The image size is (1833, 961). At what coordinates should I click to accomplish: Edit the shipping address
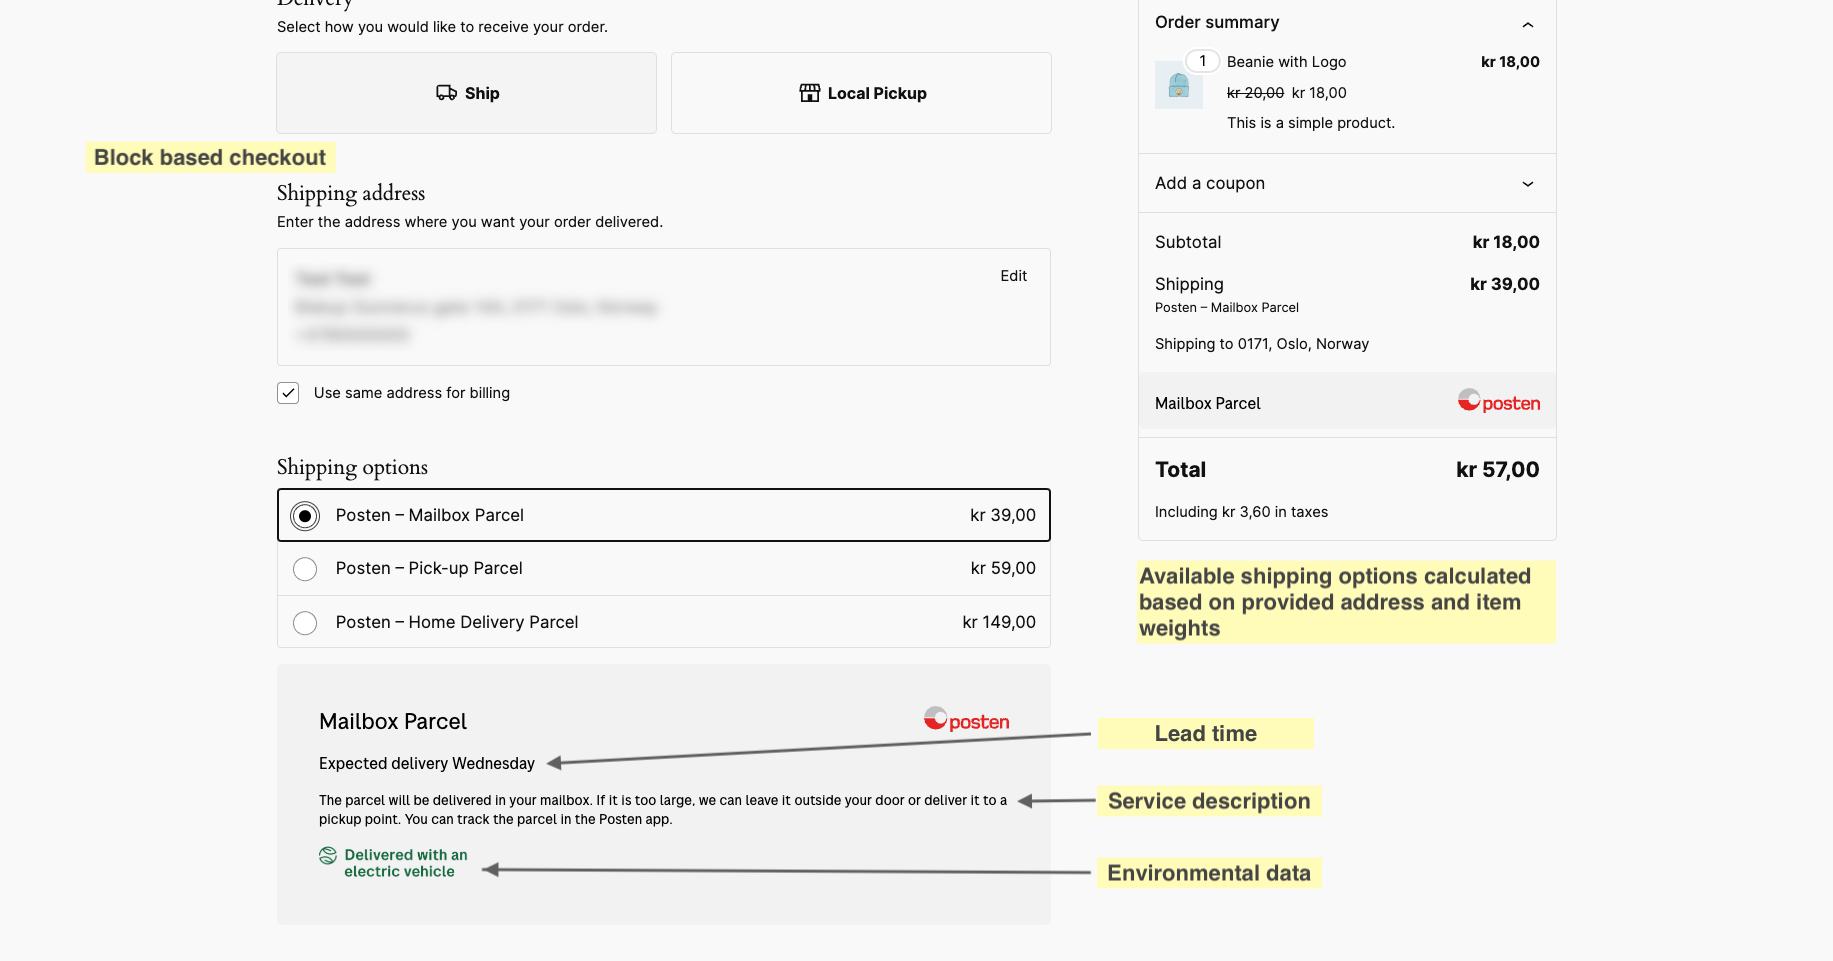tap(1013, 276)
